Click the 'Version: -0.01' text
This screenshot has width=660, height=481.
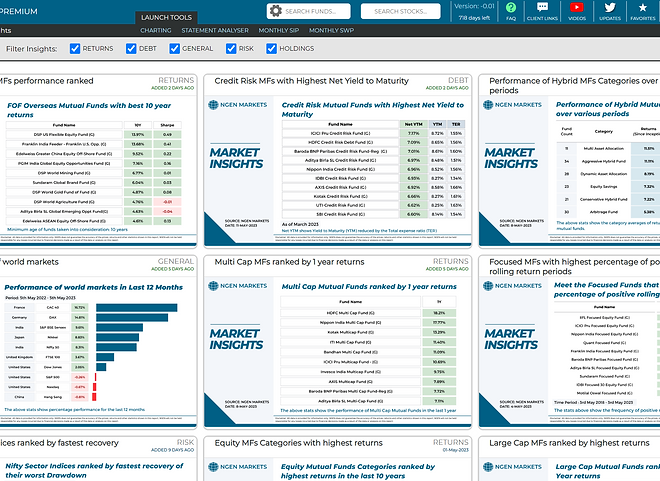[x=474, y=6]
